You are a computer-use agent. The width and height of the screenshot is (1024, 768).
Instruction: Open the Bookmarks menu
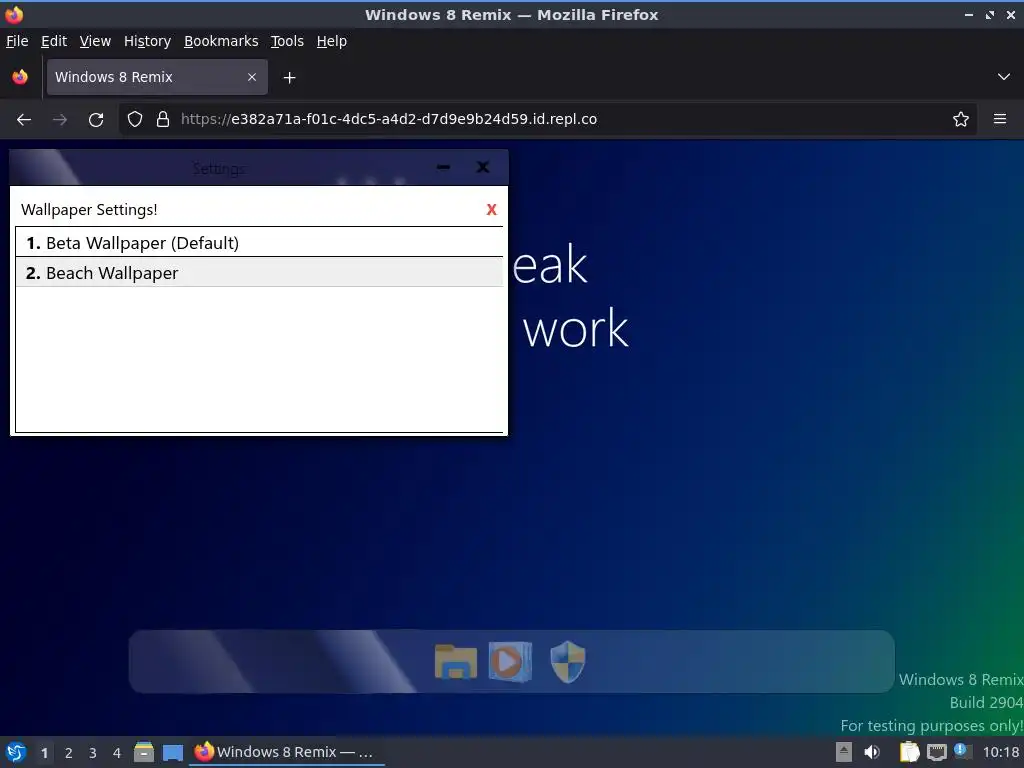(221, 41)
